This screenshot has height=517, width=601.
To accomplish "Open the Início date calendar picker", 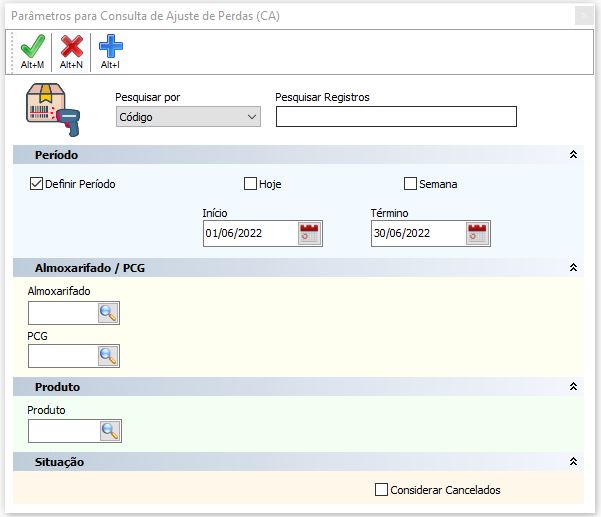I will click(310, 233).
